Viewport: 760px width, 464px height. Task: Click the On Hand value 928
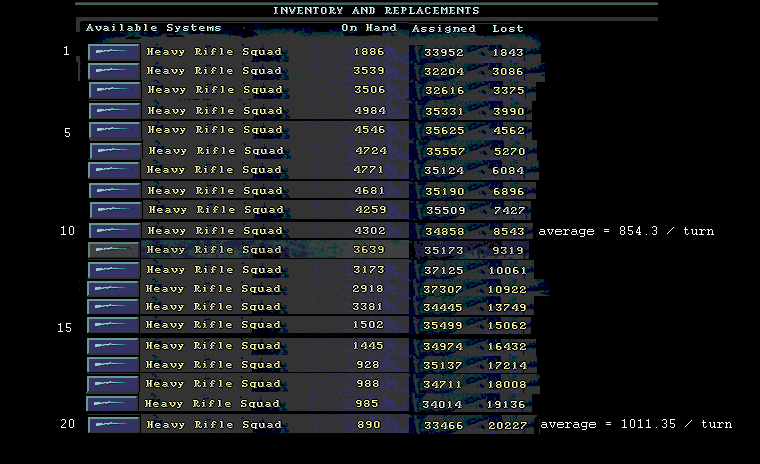368,365
